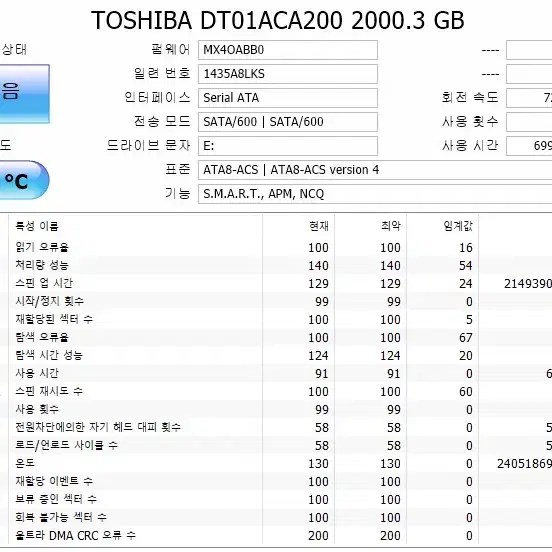The height and width of the screenshot is (552, 552).
Task: Click the 사용 횟수 field in info panel
Action: coord(529,122)
